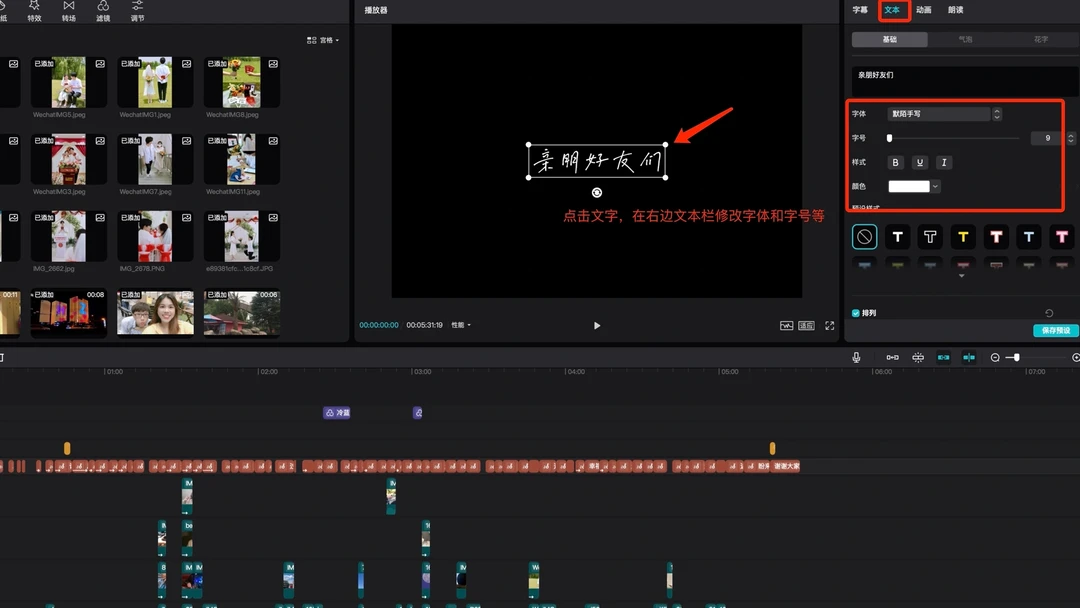Click the white text color swatch

(908, 187)
